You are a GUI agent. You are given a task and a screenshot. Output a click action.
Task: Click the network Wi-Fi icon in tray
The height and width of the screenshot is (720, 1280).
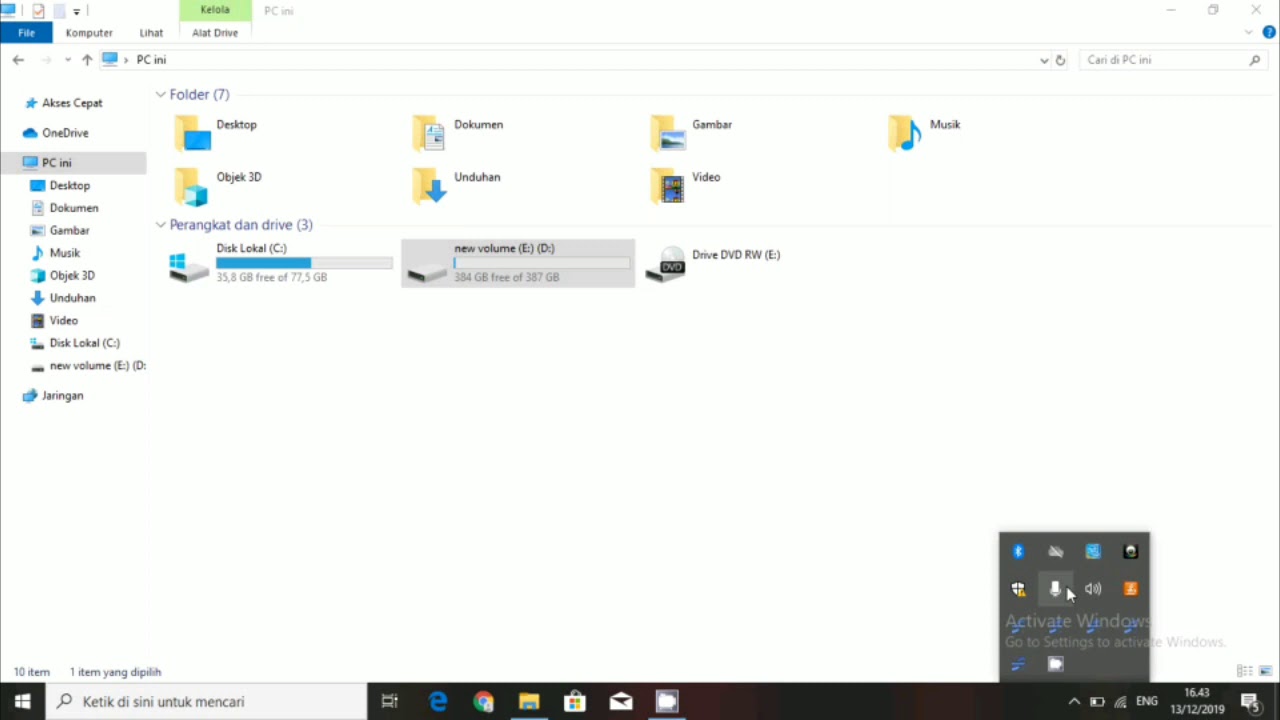point(1121,702)
